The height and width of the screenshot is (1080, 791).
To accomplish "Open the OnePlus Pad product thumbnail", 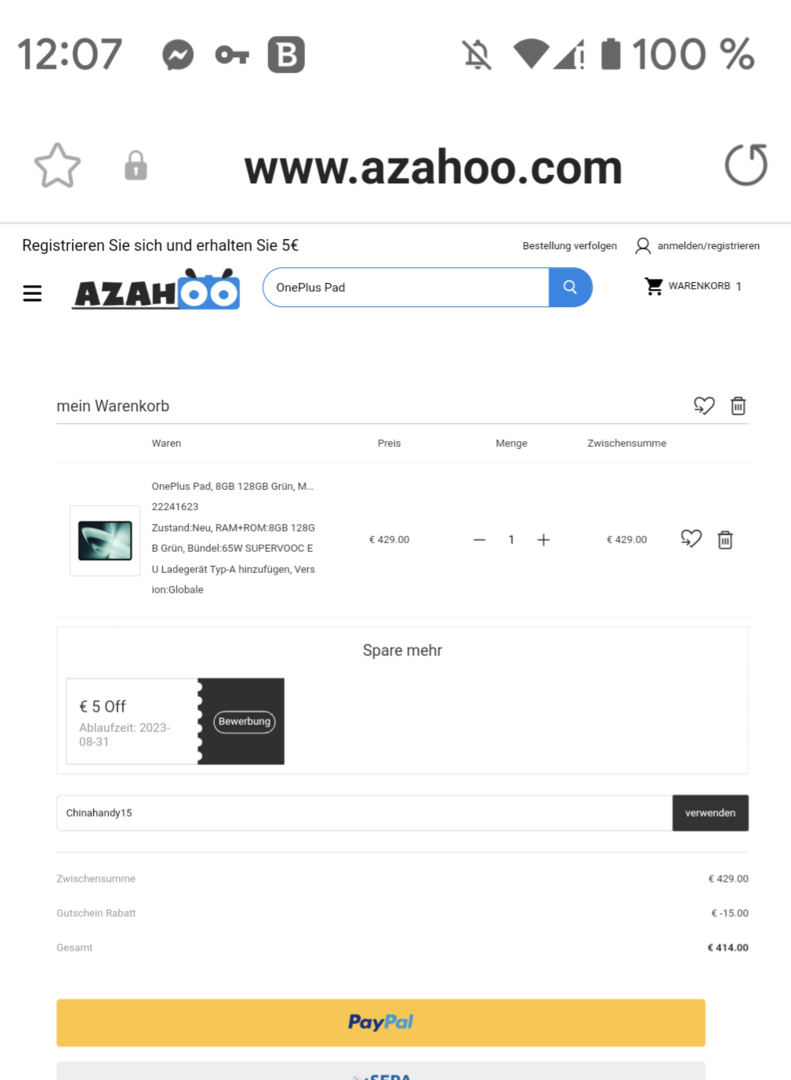I will [x=105, y=540].
